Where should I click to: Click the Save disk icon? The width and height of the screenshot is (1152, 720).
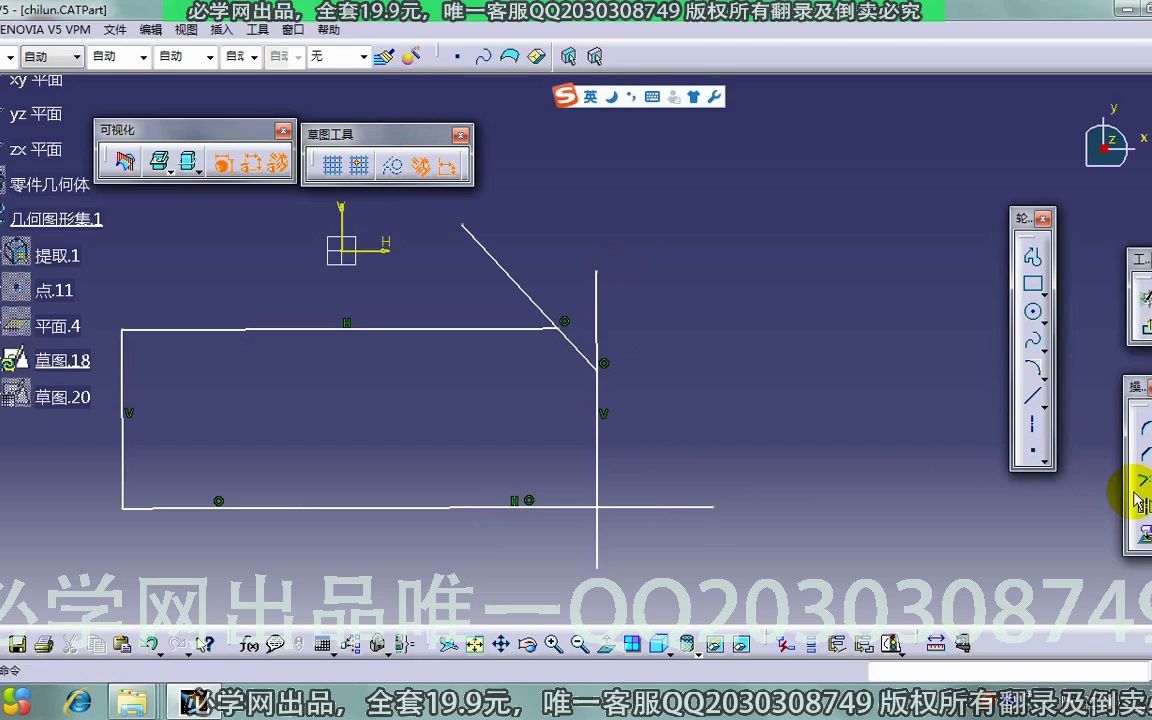coord(17,644)
